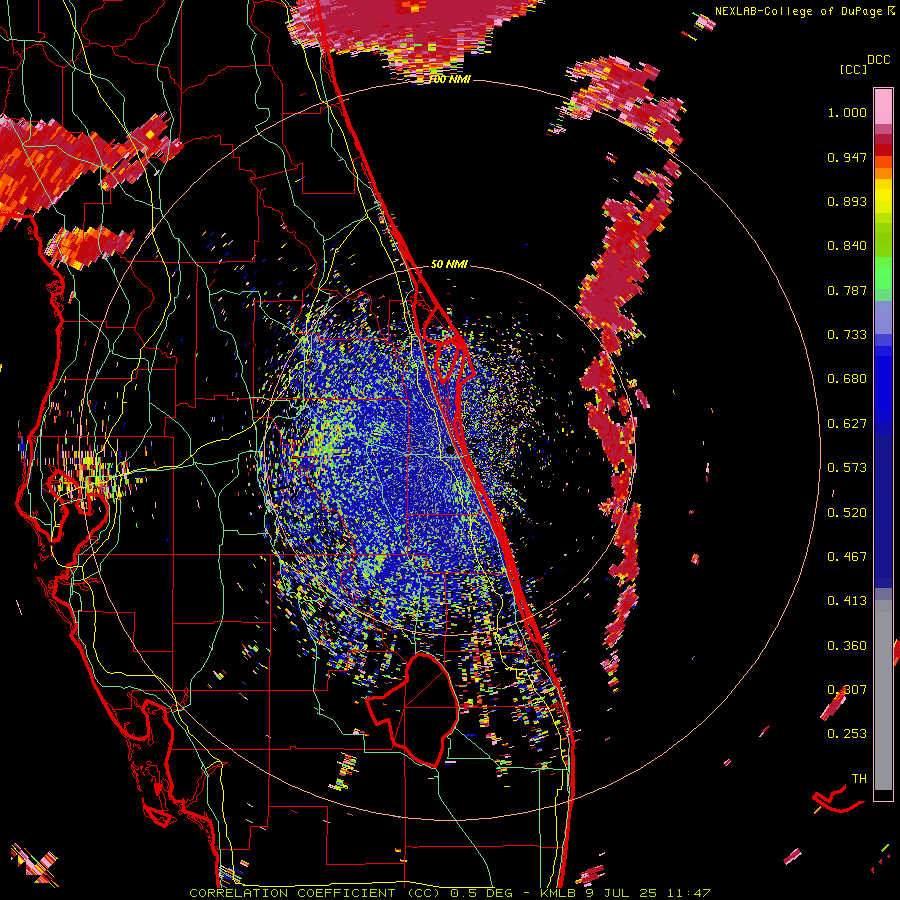Image resolution: width=900 pixels, height=900 pixels.
Task: Click the NEXLAB-College of DuPage title text
Action: (x=798, y=11)
